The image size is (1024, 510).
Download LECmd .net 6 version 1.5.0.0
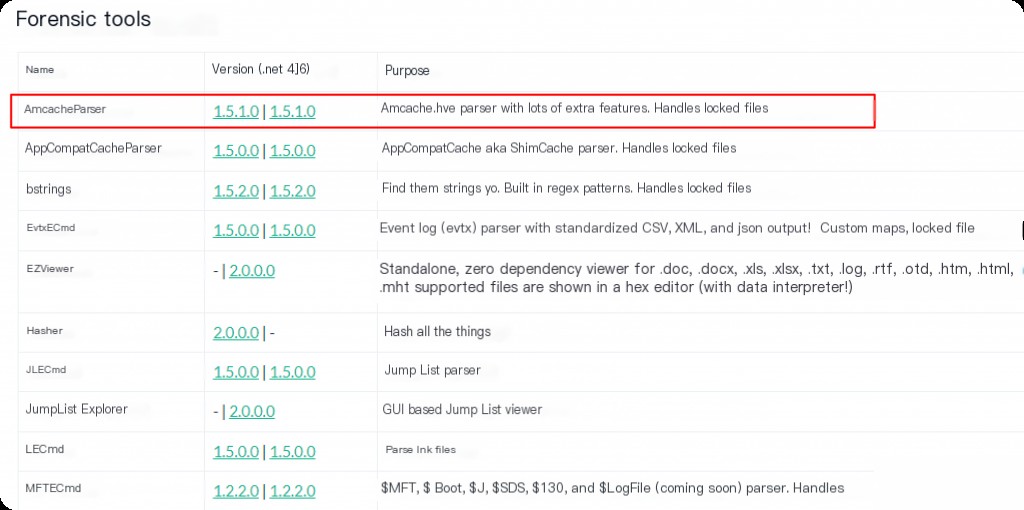pos(293,452)
